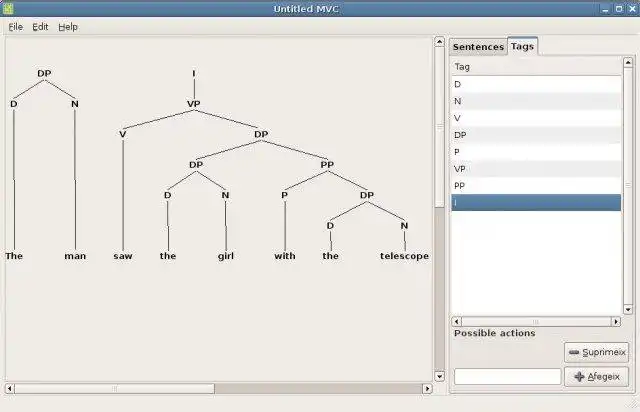Viewport: 640px width, 412px height.
Task: Focus the new tag text field
Action: 507,376
